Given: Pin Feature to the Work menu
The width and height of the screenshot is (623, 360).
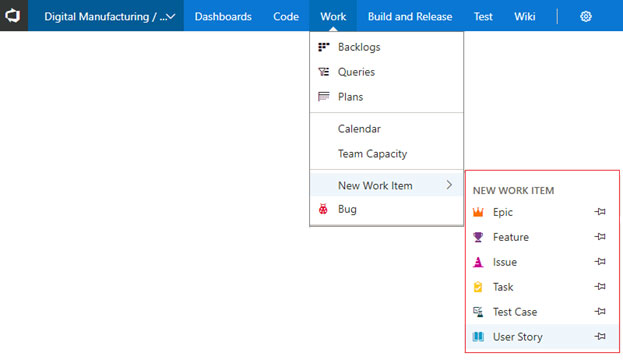Looking at the screenshot, I should click(x=600, y=237).
